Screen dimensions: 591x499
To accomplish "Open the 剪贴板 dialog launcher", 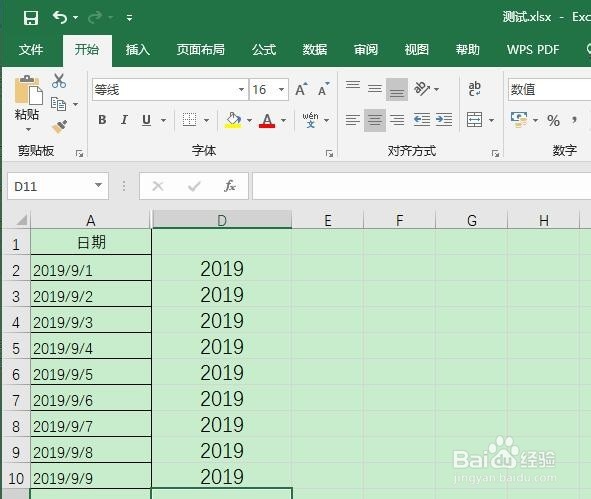I will (79, 153).
